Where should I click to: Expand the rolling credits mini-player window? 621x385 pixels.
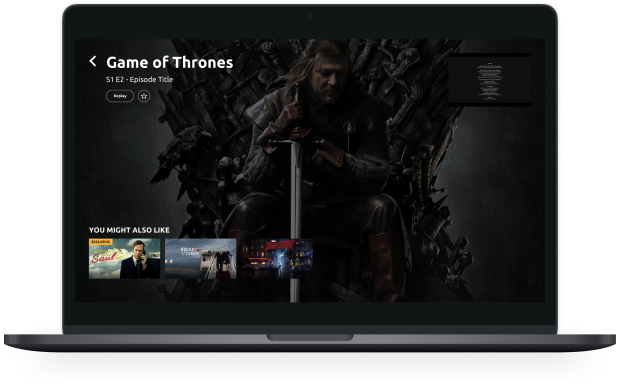pos(490,79)
